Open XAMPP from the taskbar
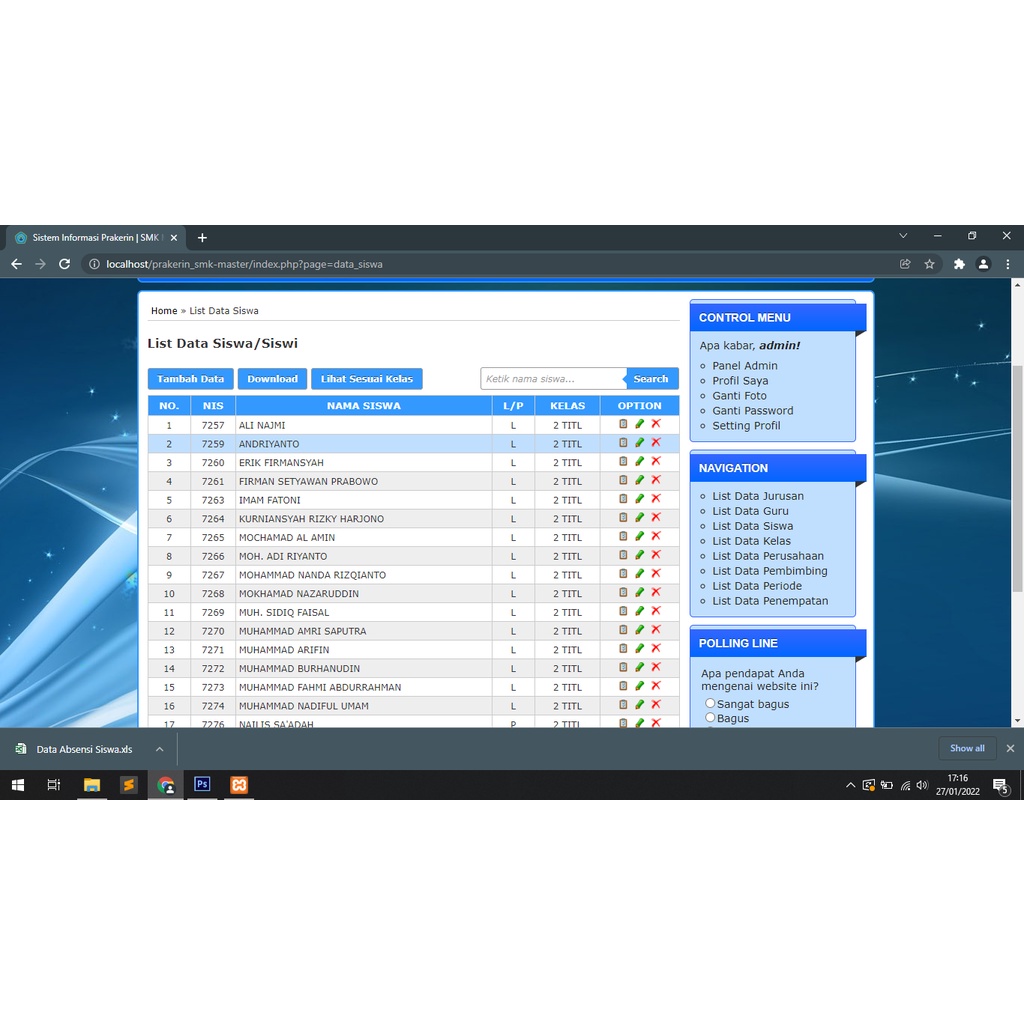 (239, 784)
